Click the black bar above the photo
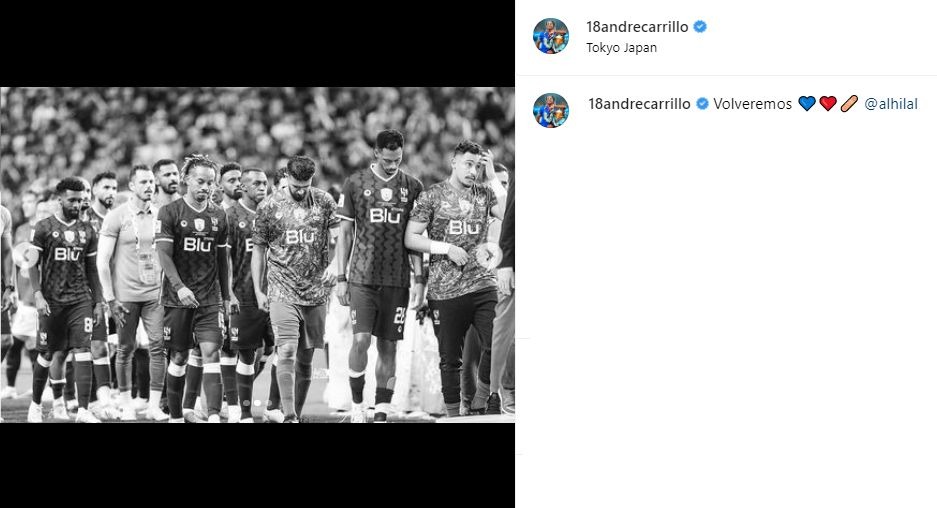 point(257,44)
